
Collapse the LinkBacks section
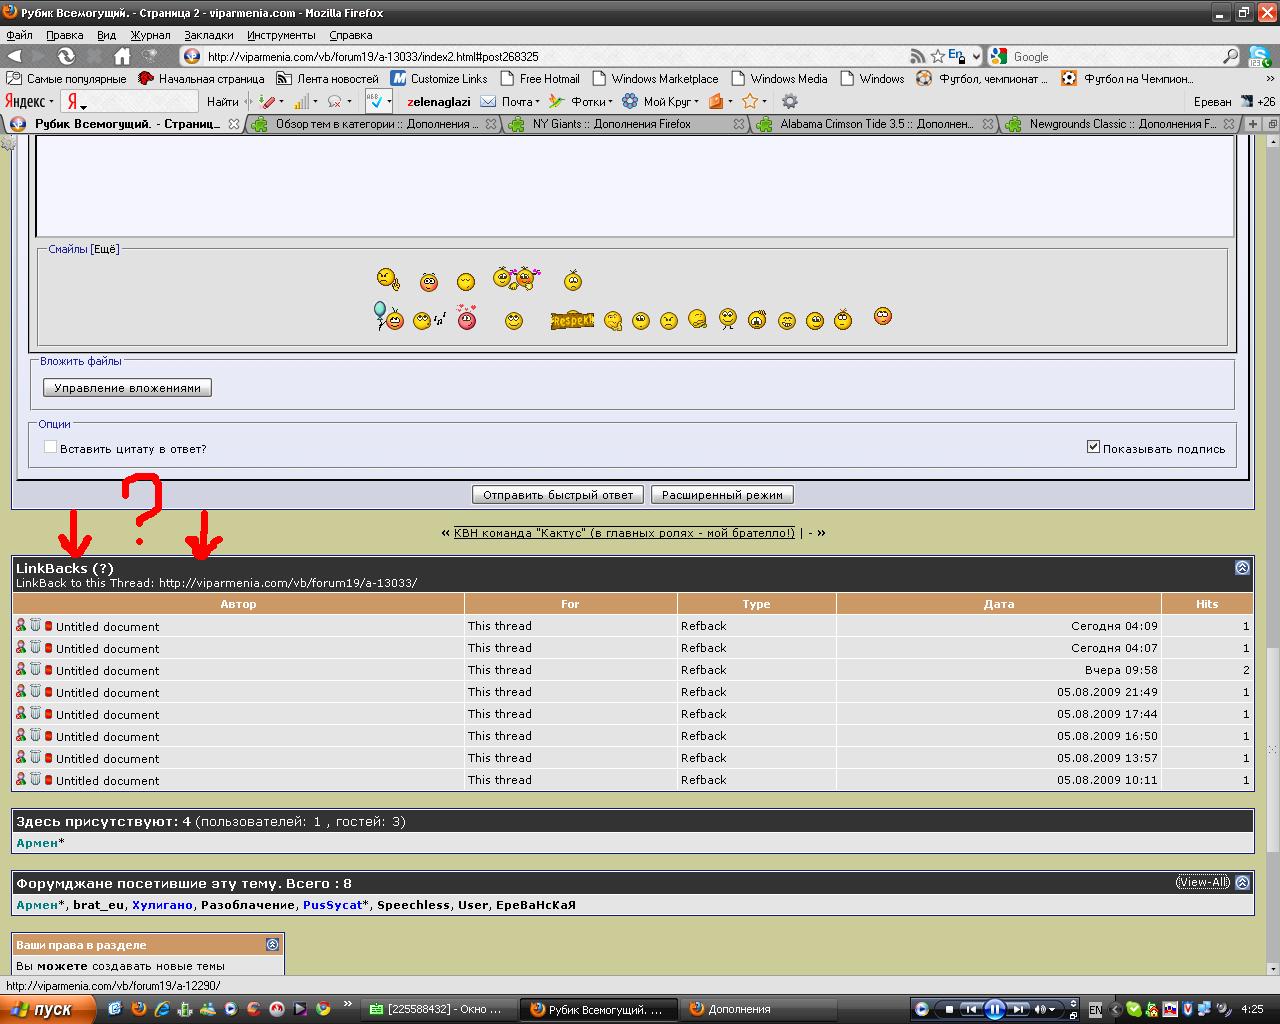pyautogui.click(x=1242, y=567)
